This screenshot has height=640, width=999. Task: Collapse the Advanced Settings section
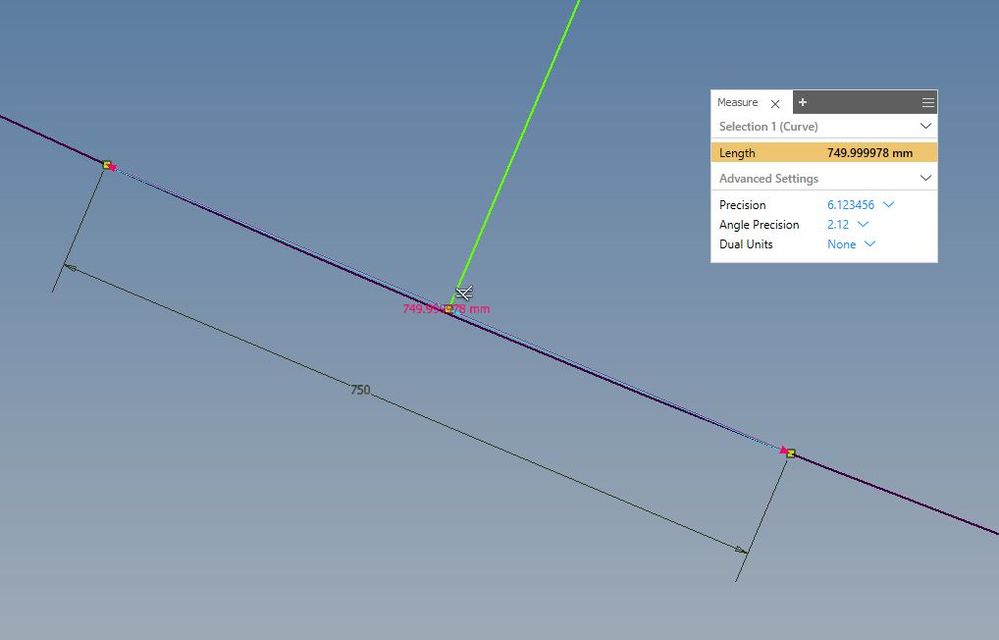925,178
